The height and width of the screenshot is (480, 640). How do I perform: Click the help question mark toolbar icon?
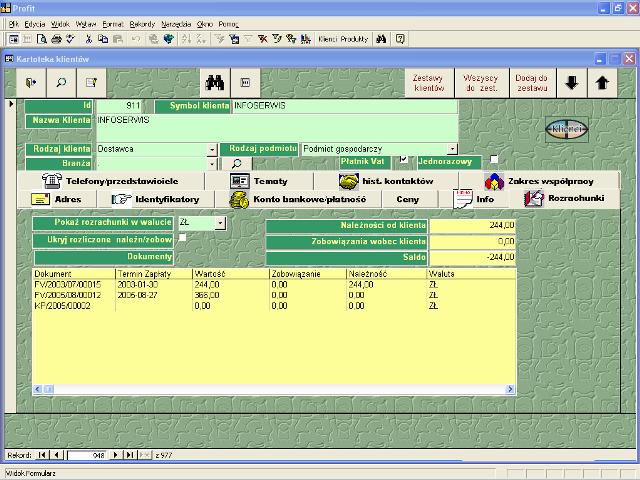pyautogui.click(x=400, y=39)
